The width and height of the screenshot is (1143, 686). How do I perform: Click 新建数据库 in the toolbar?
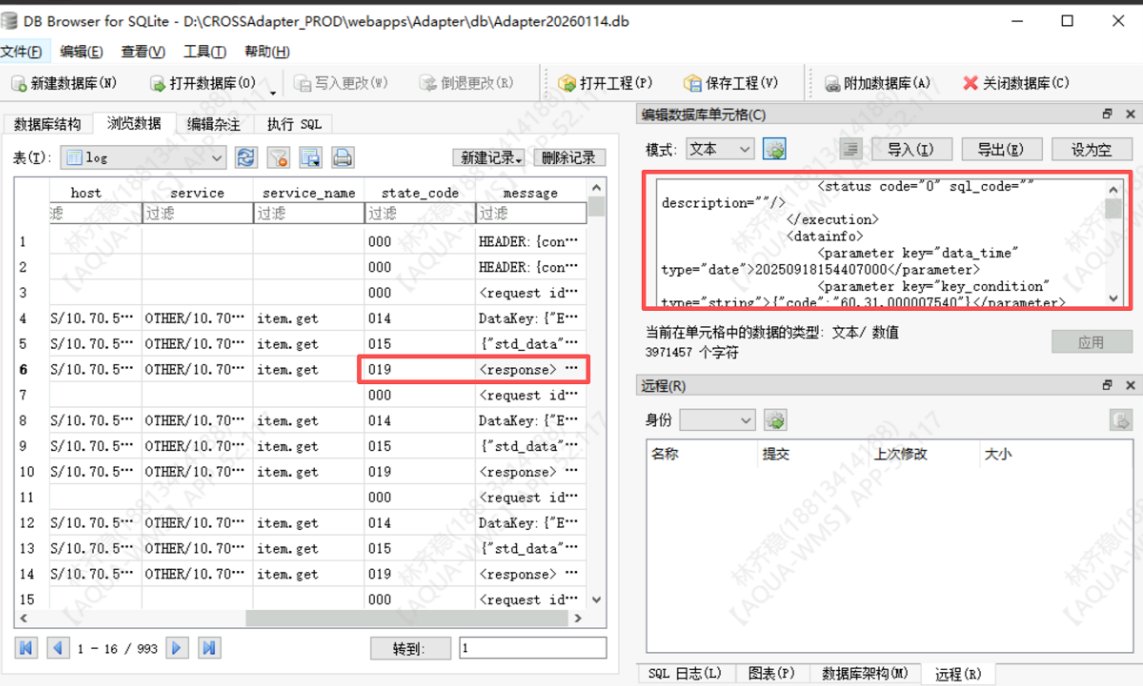coord(64,83)
